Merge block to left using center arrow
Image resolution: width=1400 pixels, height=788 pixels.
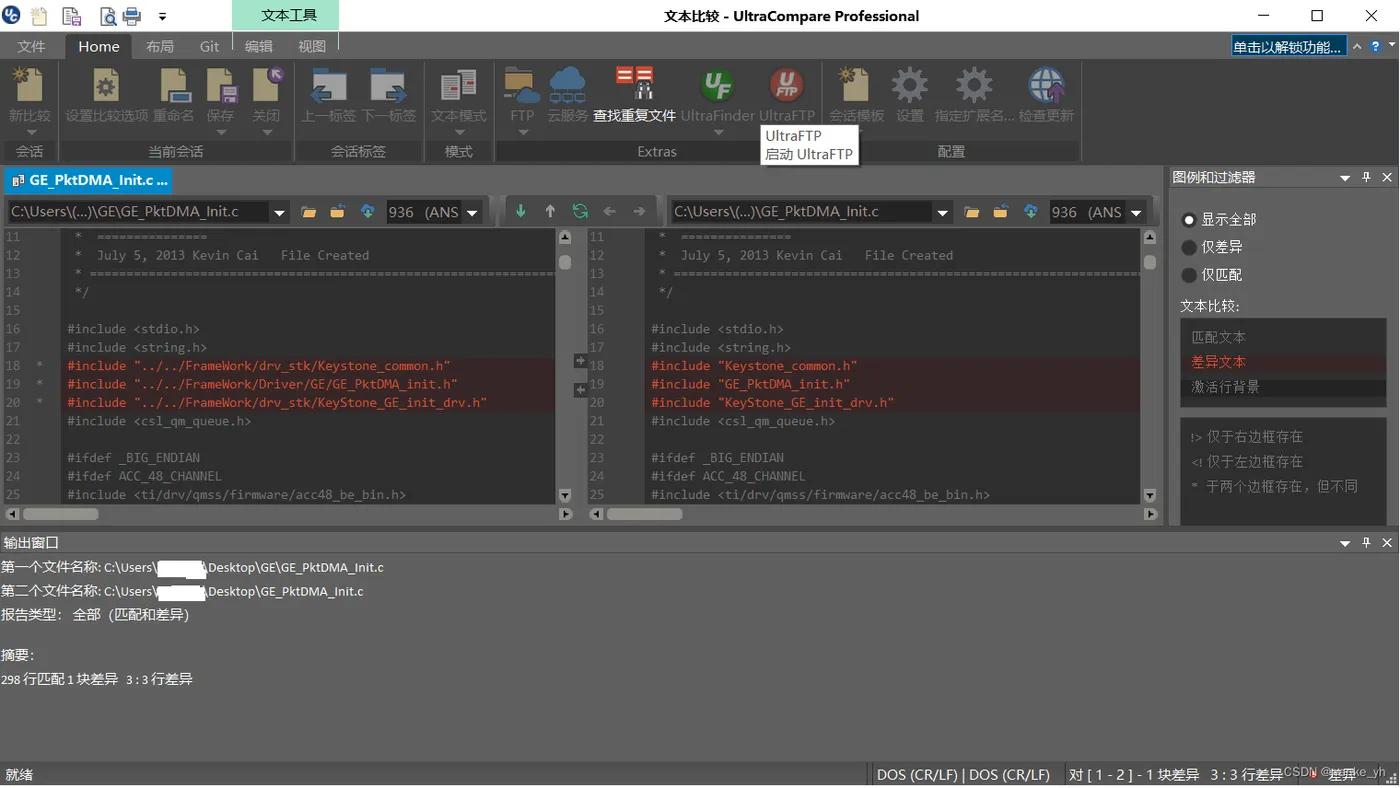pyautogui.click(x=580, y=390)
